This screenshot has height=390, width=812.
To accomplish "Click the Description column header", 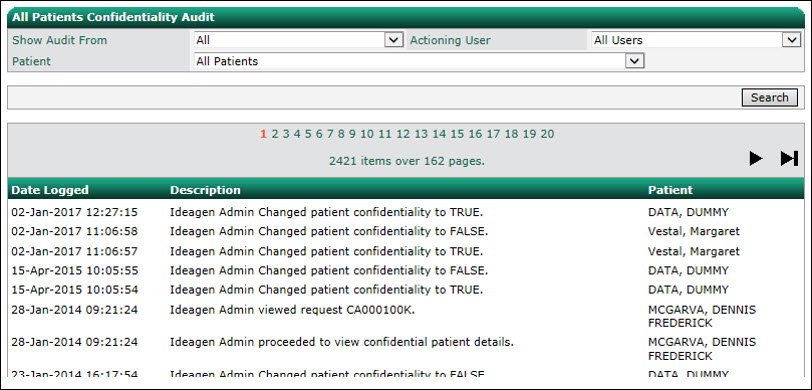I will (x=205, y=190).
